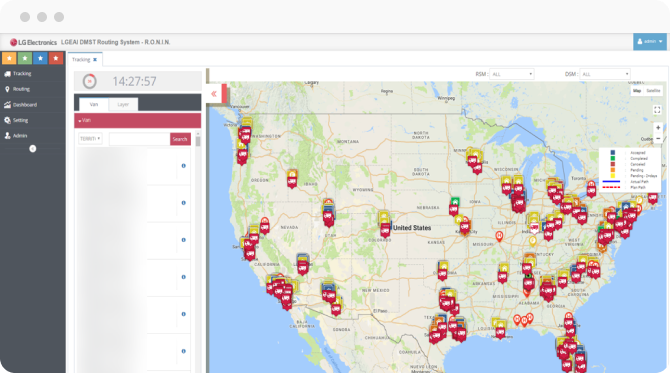Click the orange star shortcut icon
Screen dimensions: 670x373
(9, 58)
